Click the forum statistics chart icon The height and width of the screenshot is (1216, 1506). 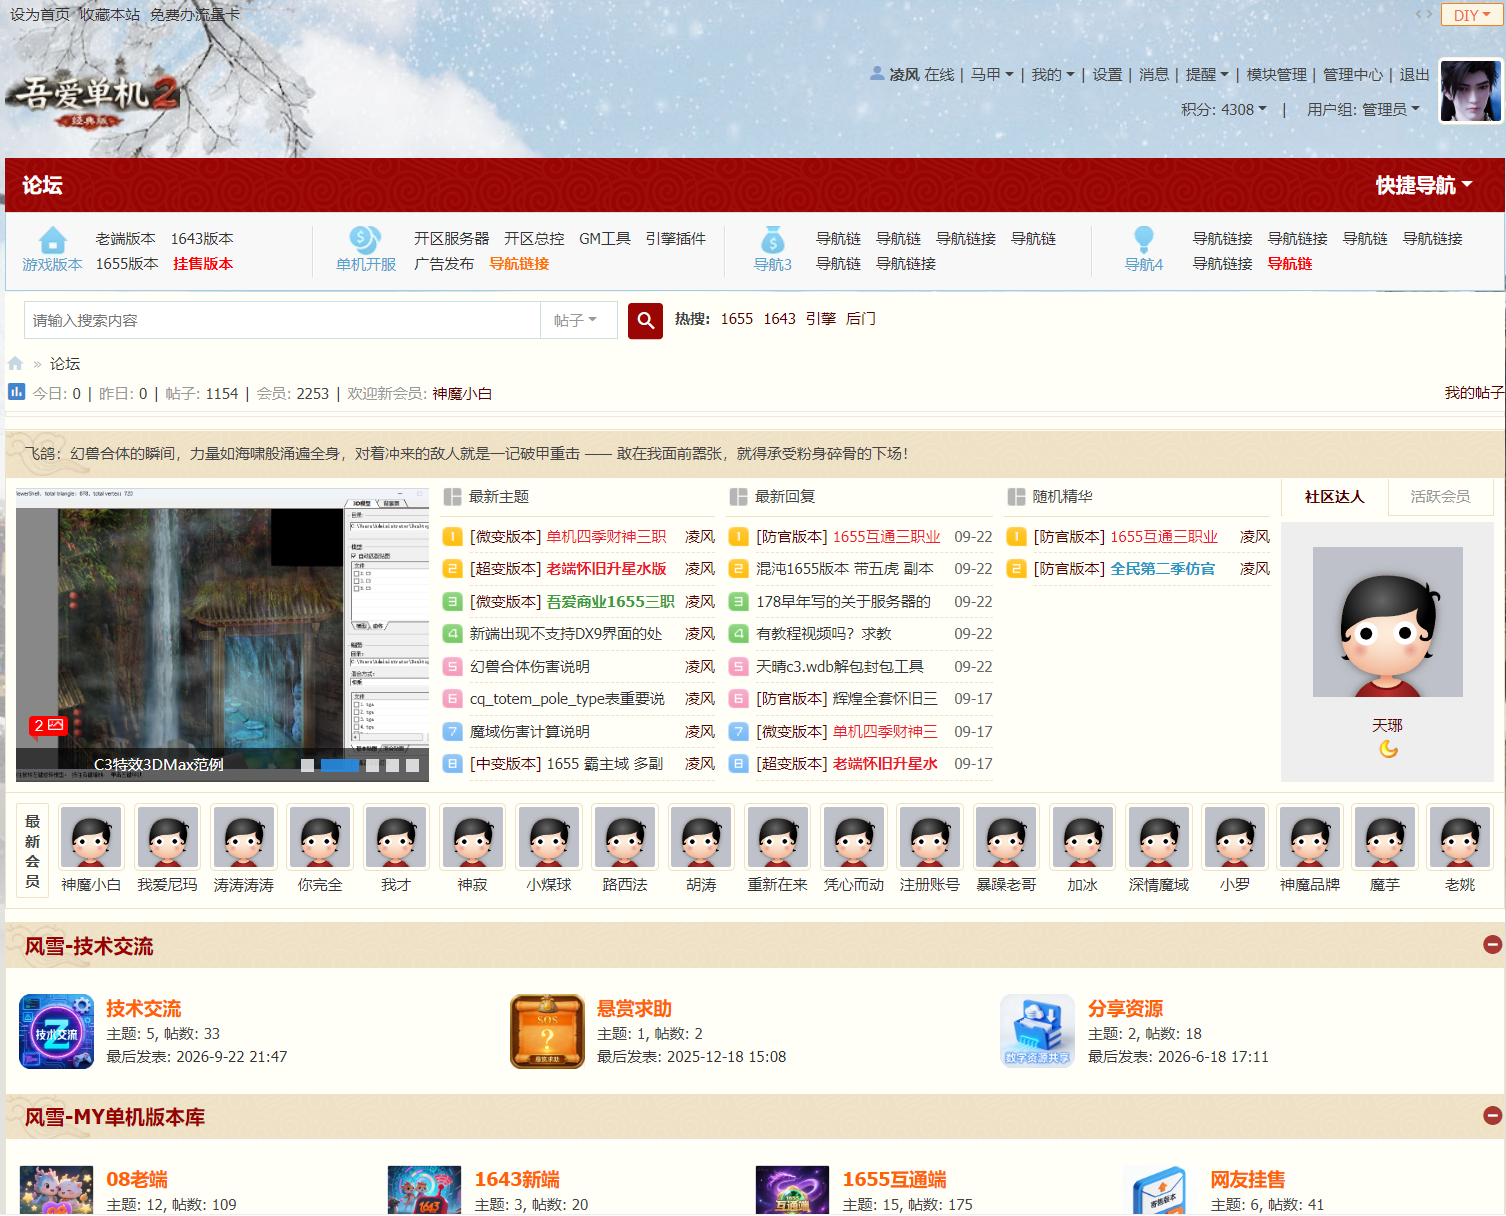(16, 392)
